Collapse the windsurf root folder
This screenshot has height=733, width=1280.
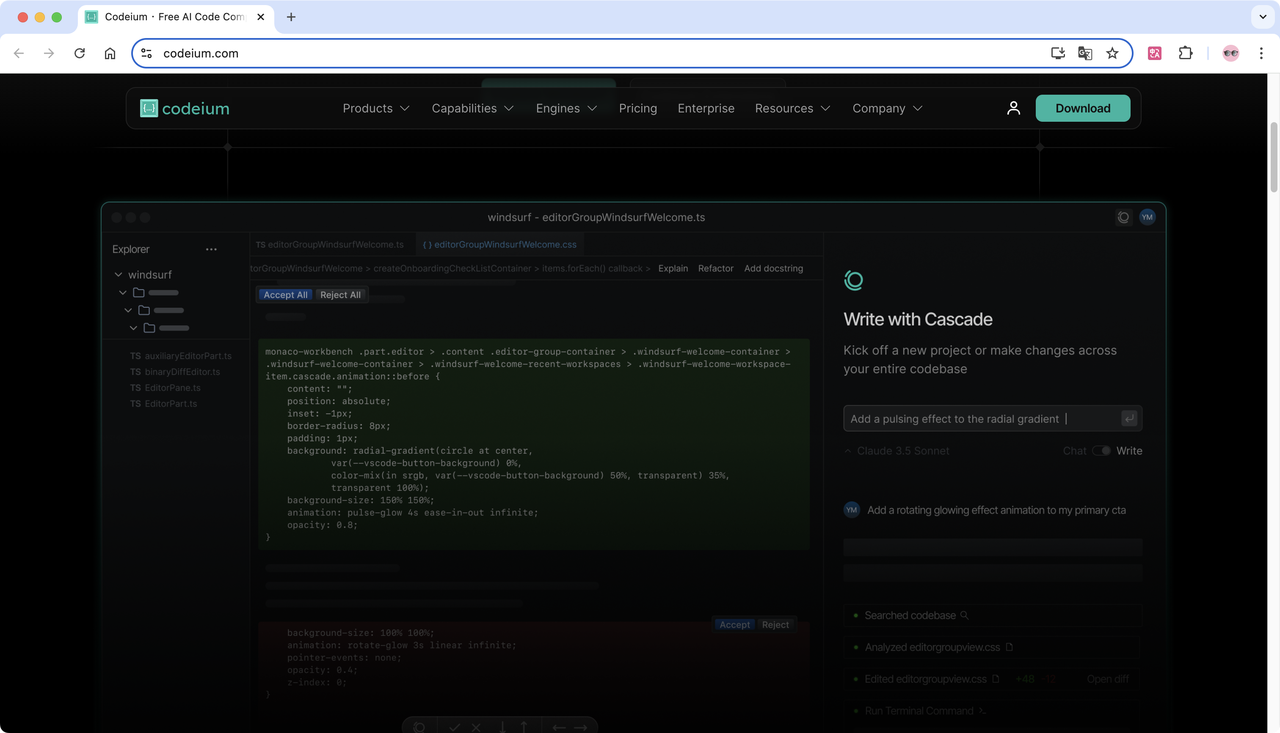[x=118, y=275]
